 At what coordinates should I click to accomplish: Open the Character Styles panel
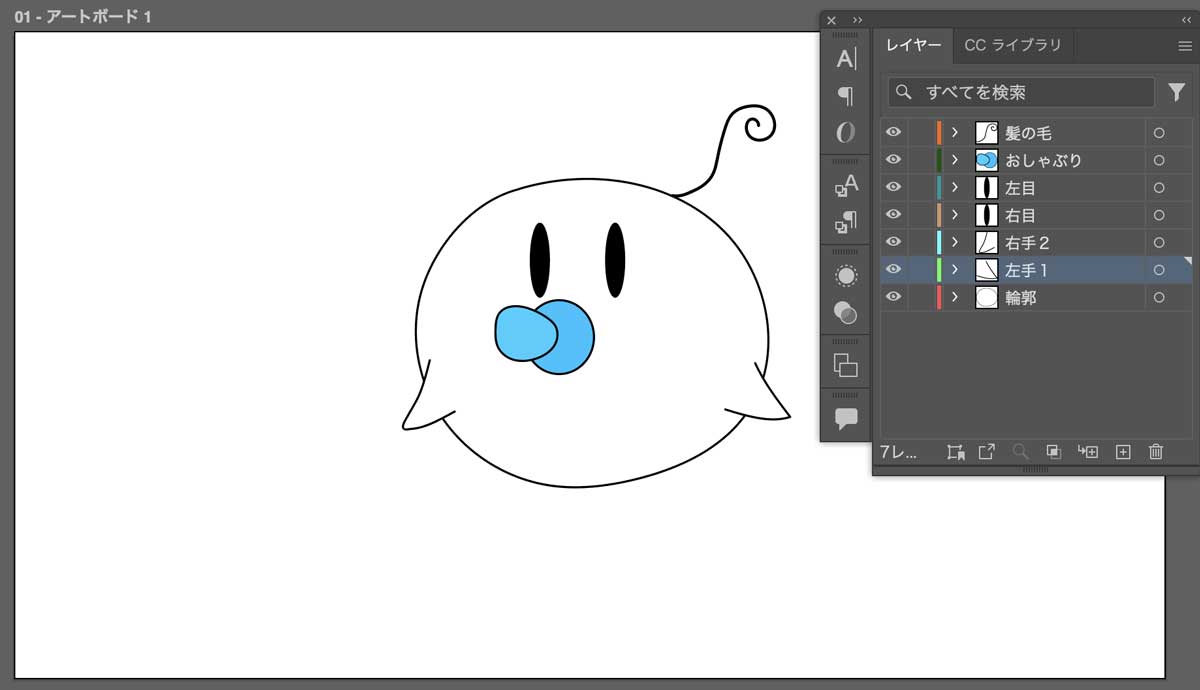846,186
